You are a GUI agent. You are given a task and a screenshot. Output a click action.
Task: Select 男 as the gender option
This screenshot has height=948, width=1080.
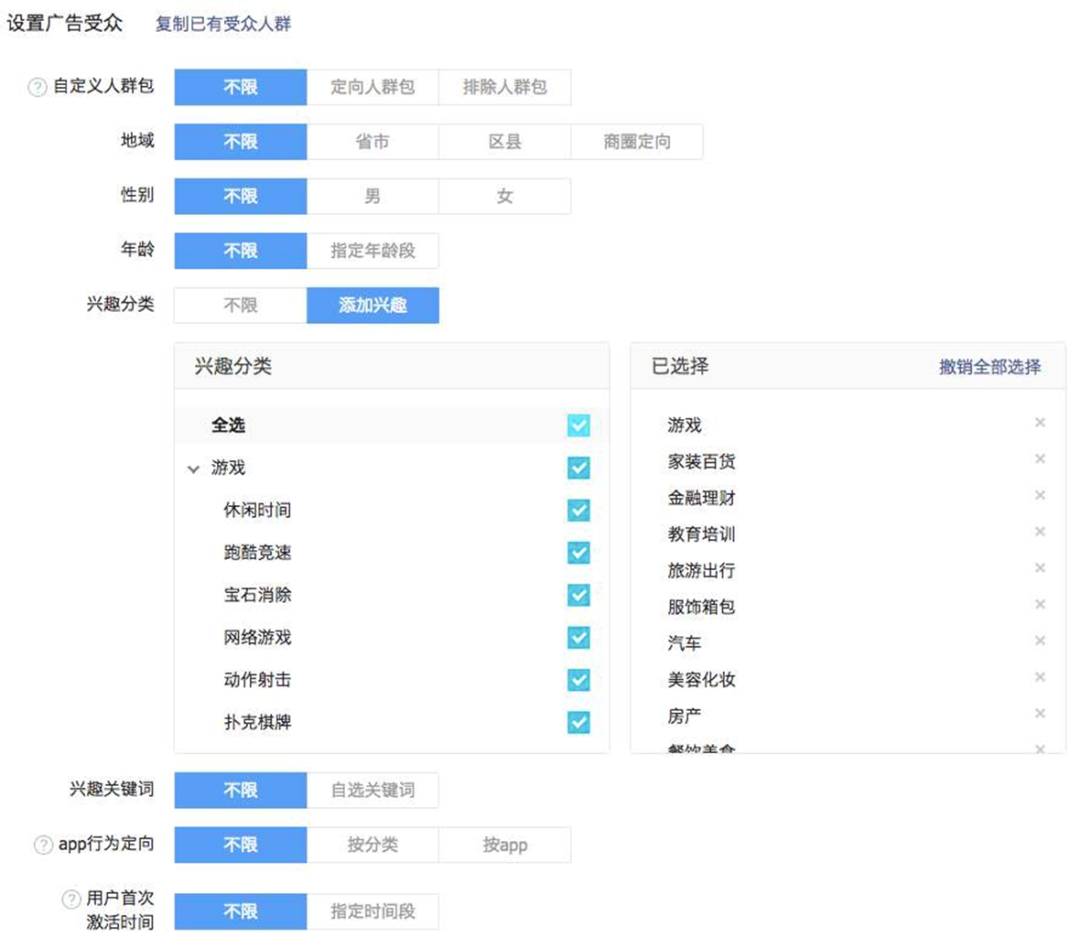[372, 196]
